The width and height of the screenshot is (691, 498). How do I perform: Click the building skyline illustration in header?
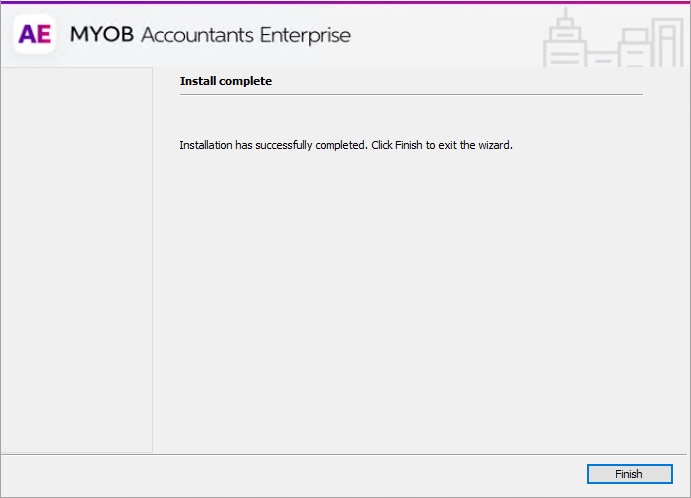pos(611,40)
